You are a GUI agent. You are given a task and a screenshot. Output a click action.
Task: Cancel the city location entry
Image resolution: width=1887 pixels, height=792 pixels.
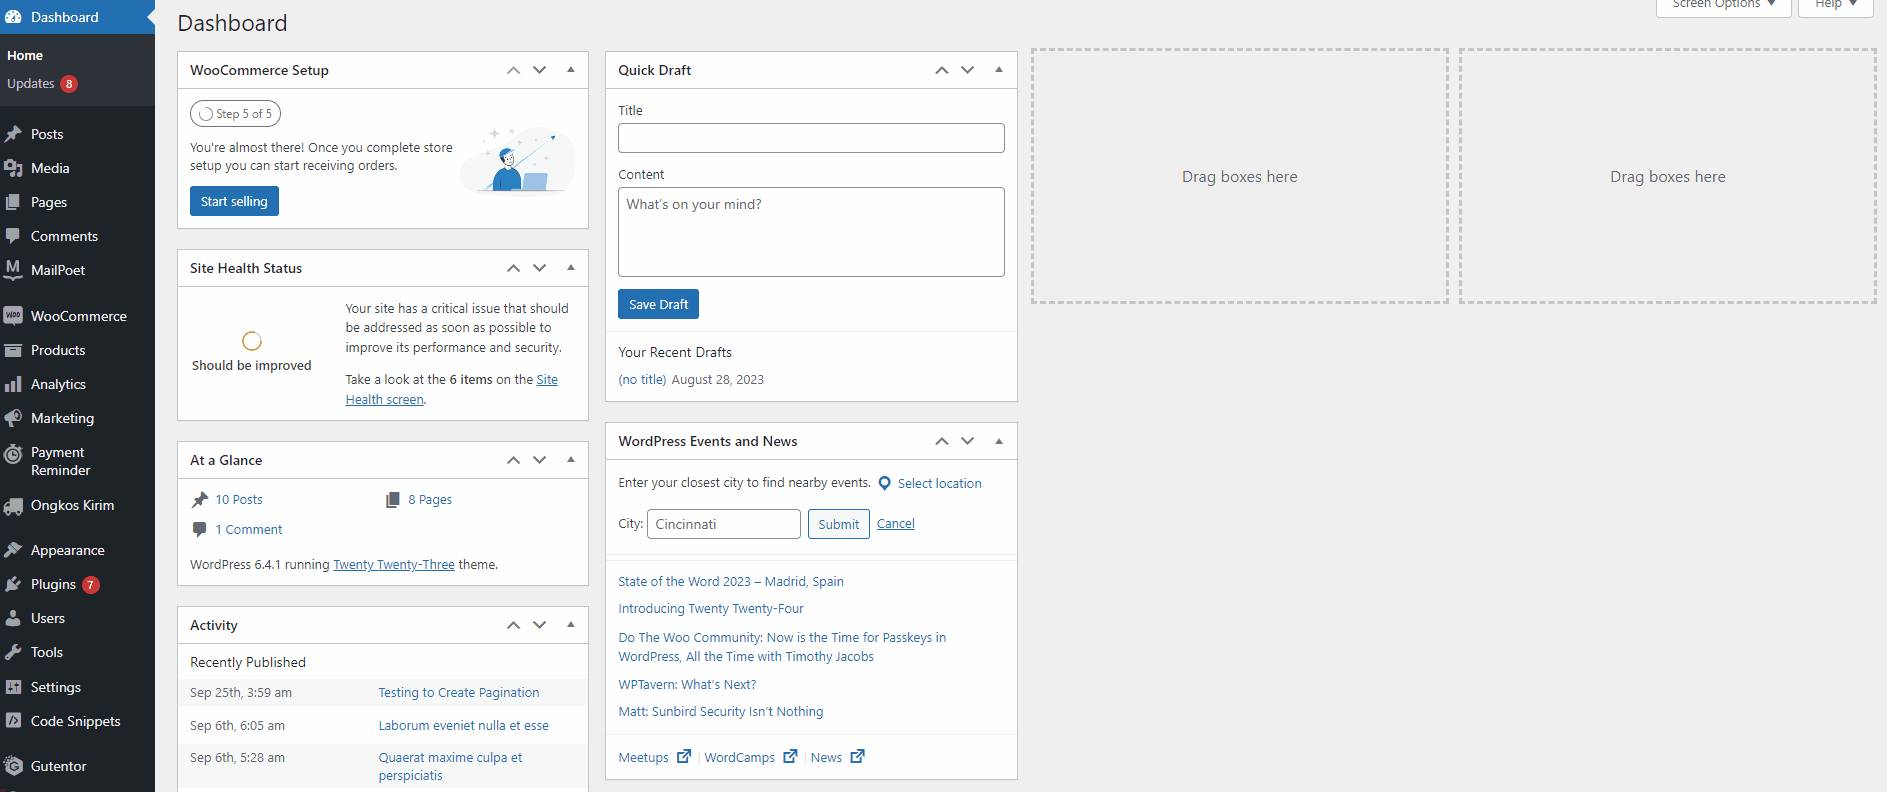coord(896,523)
